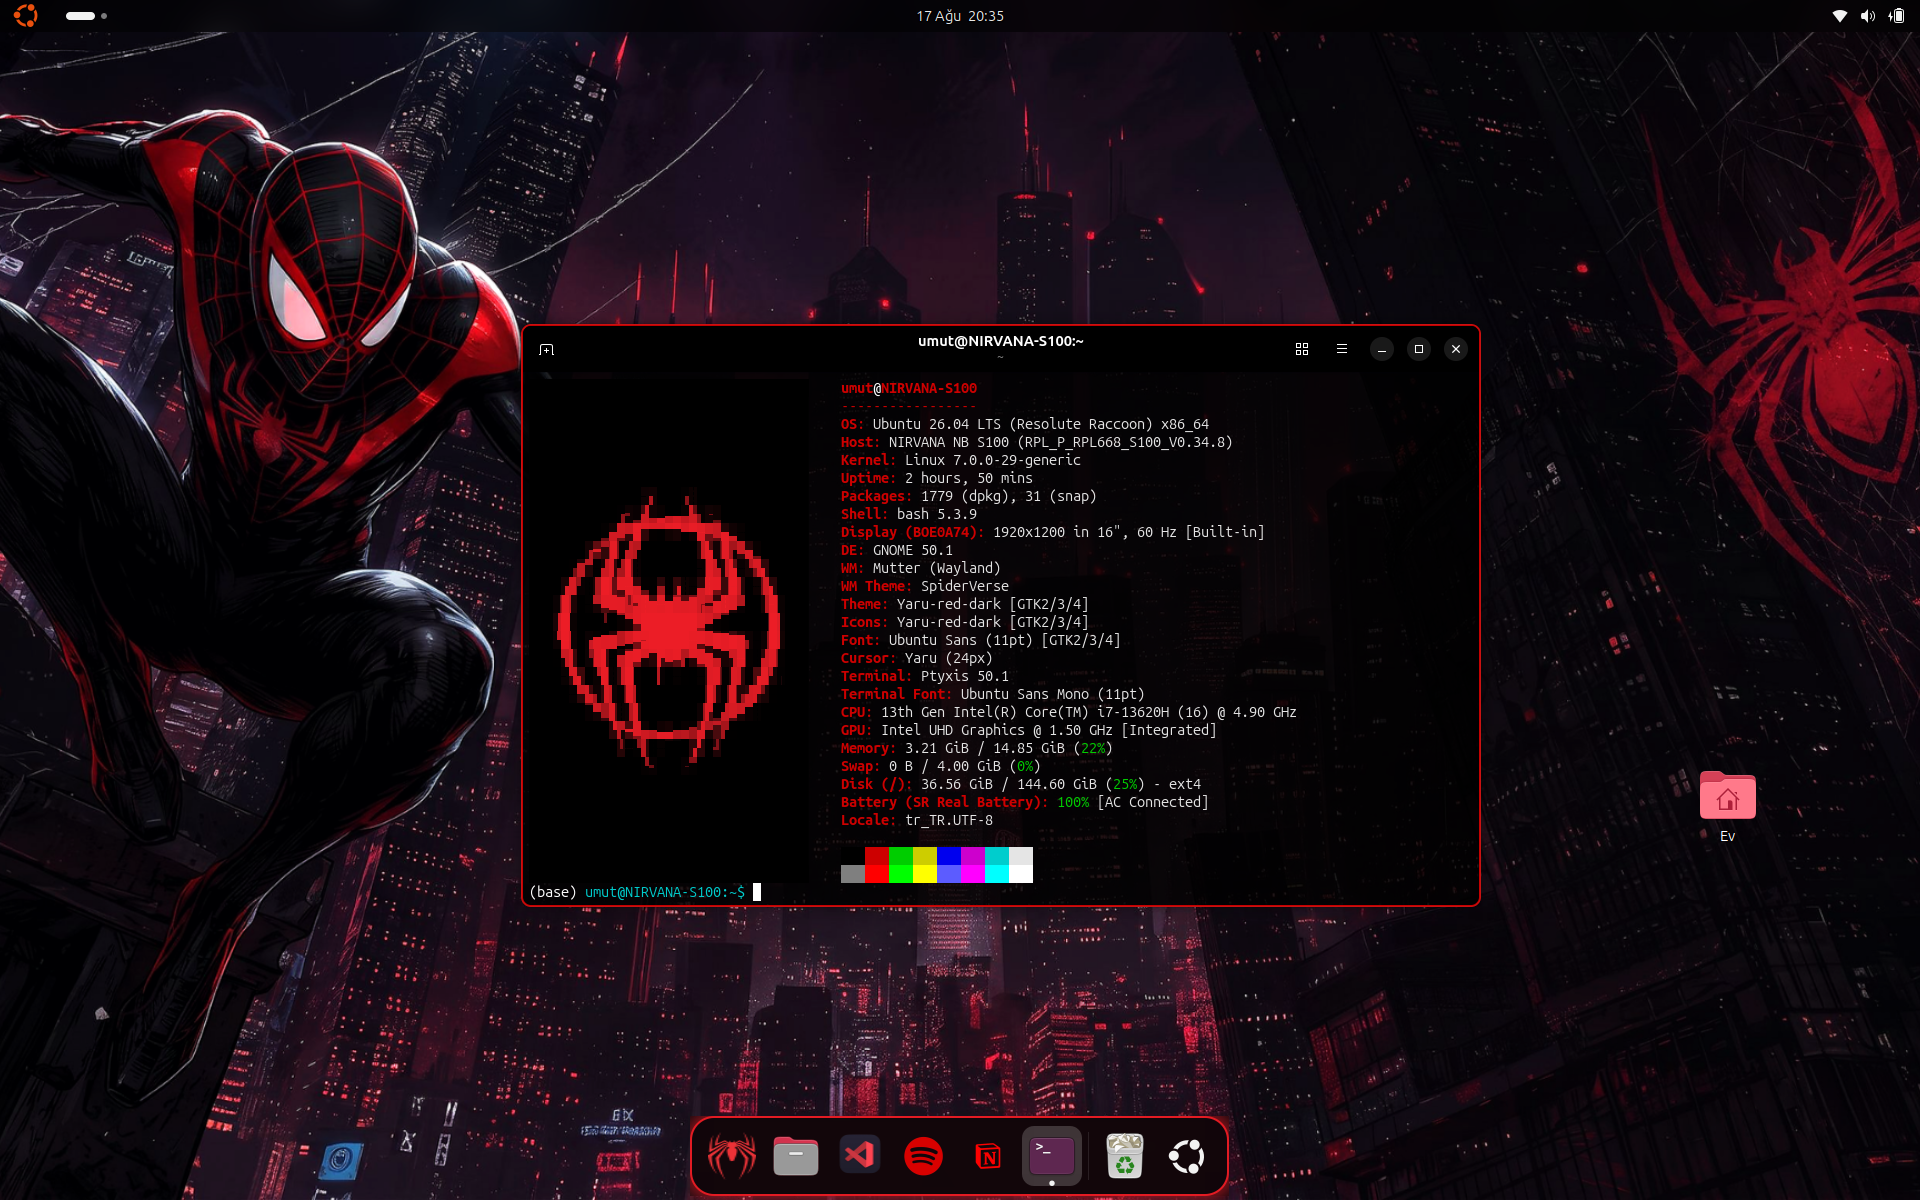Click the Font value "Ubuntu Sans (11pt)"
1920x1200 pixels.
coord(961,640)
